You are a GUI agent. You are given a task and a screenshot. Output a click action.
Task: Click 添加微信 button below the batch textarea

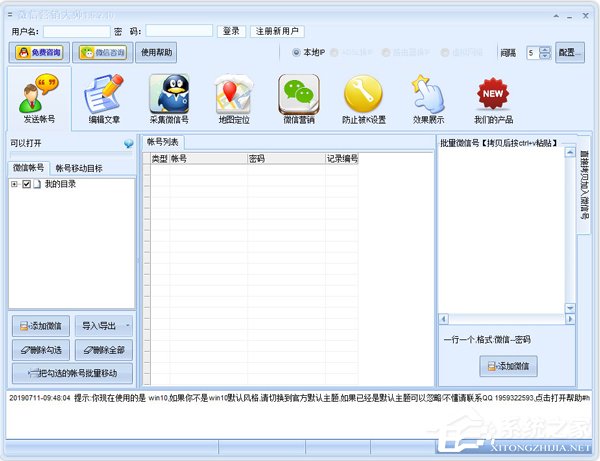pyautogui.click(x=508, y=366)
